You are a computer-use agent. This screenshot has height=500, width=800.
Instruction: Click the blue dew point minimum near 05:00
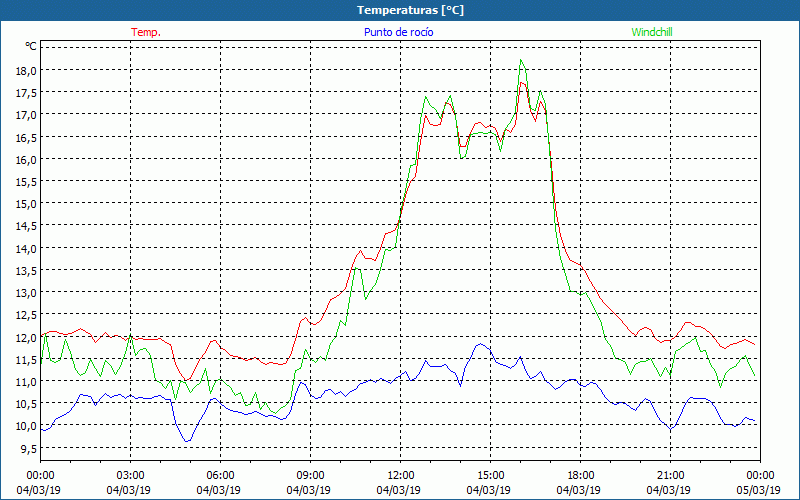(187, 441)
